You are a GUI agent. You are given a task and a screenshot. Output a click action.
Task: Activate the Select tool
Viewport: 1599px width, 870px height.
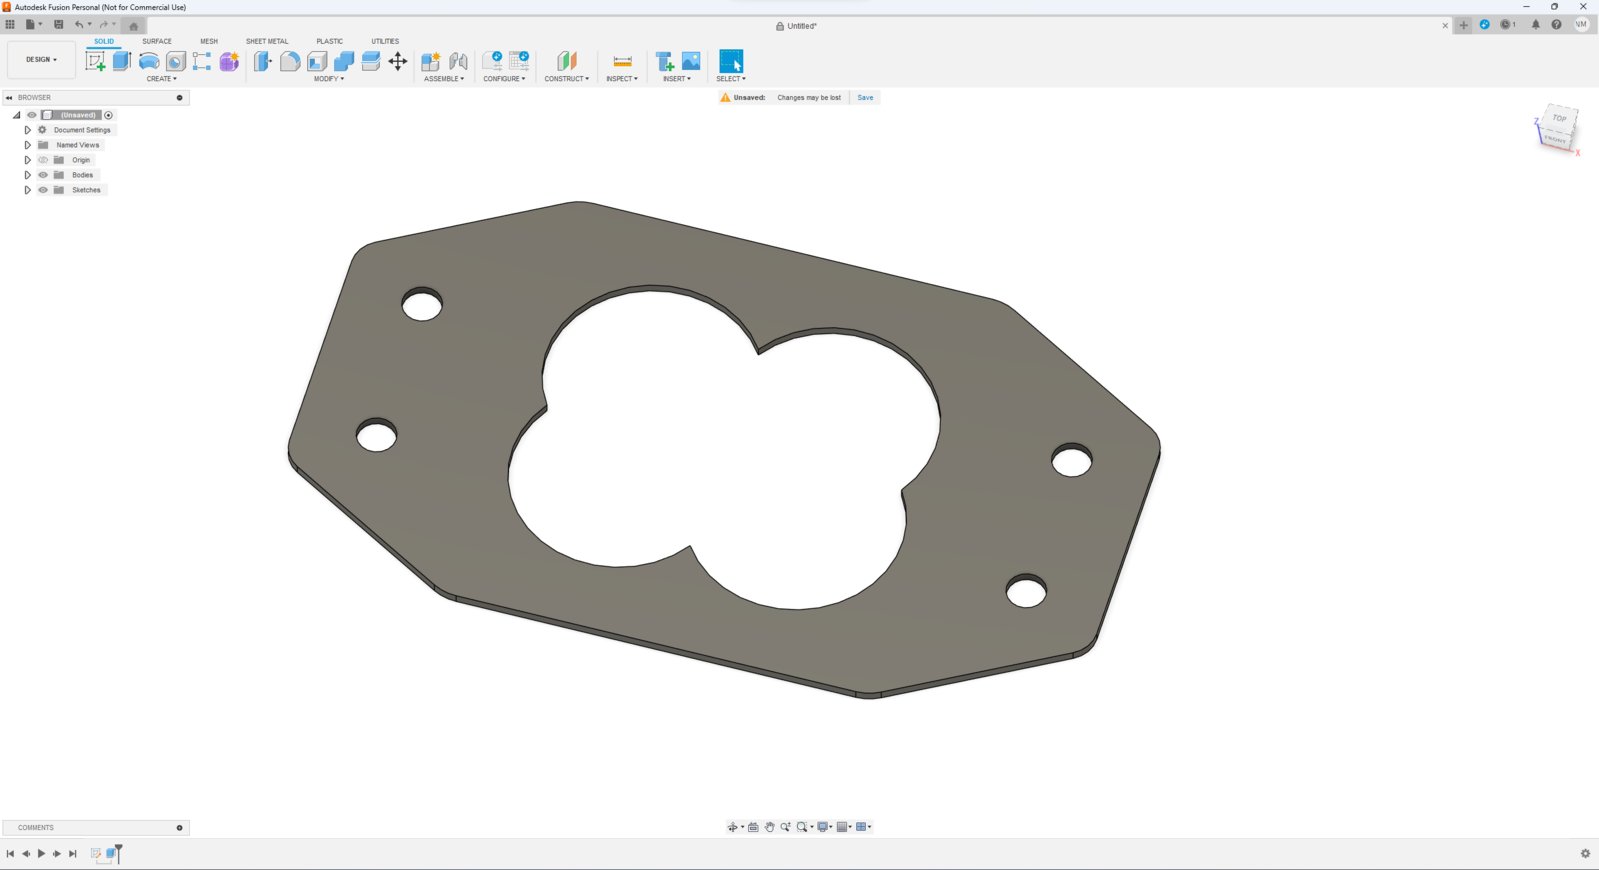731,61
